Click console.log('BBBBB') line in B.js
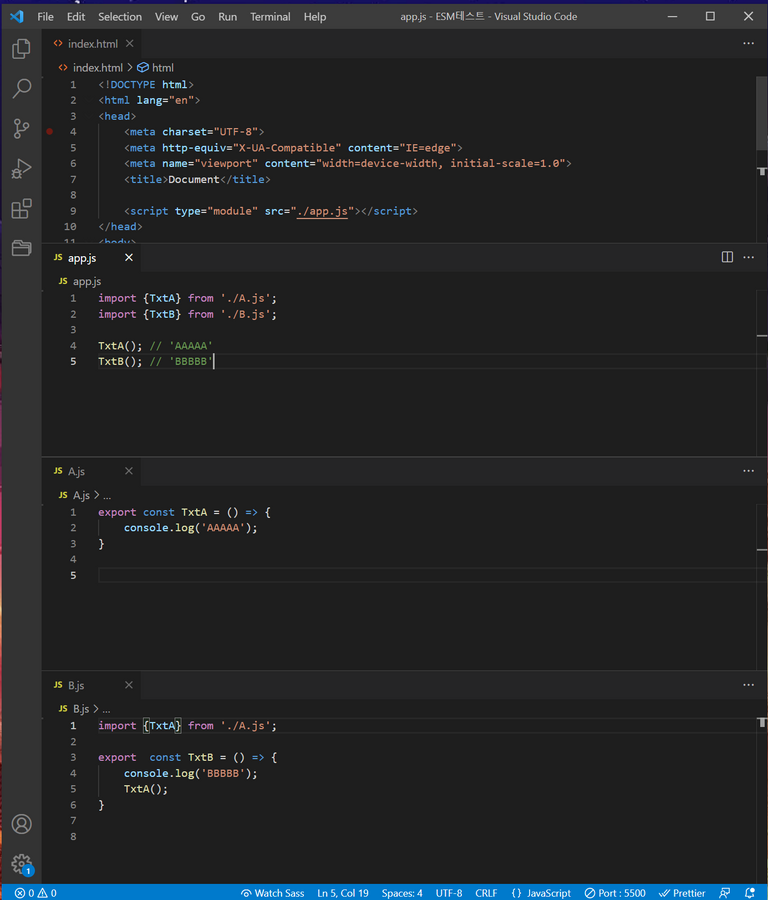The width and height of the screenshot is (768, 900). [191, 774]
